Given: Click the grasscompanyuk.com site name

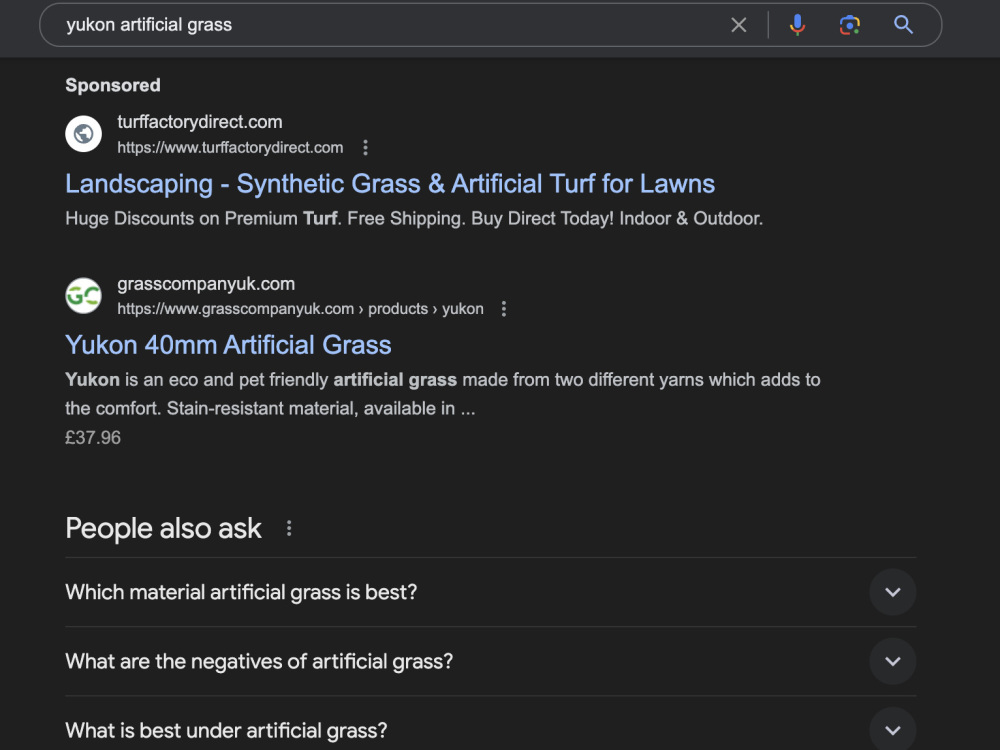Looking at the screenshot, I should pyautogui.click(x=206, y=284).
